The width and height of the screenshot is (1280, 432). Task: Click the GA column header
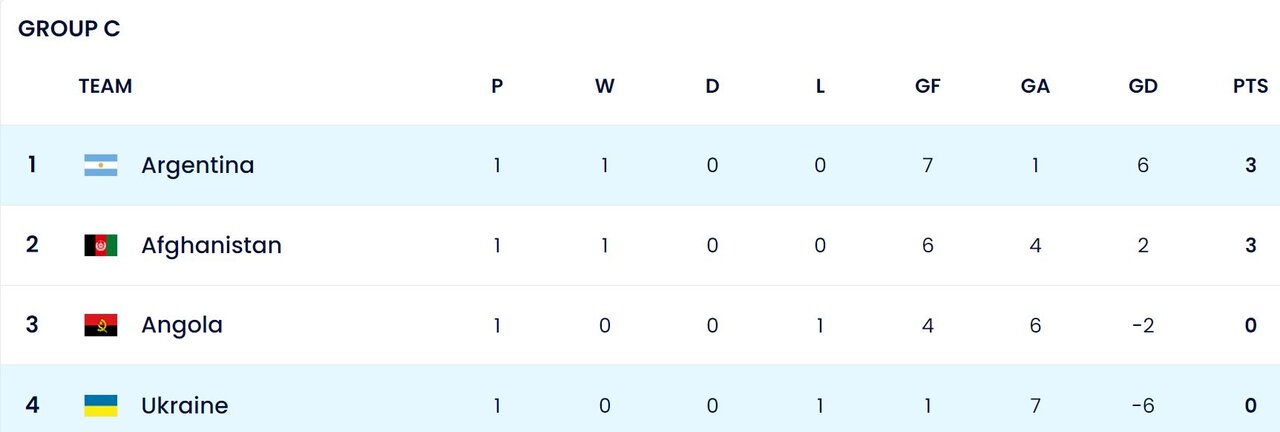pos(1035,86)
